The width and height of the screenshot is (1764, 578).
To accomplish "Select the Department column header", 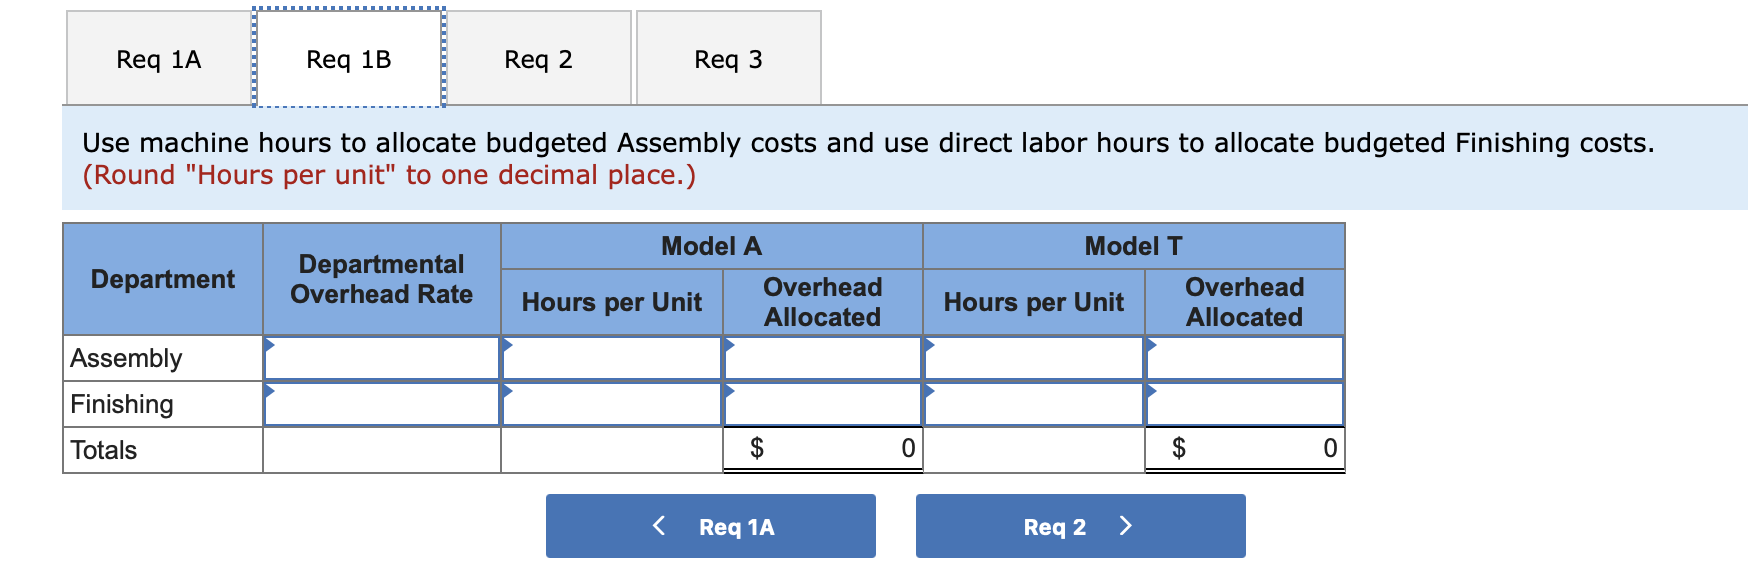I will click(x=163, y=279).
